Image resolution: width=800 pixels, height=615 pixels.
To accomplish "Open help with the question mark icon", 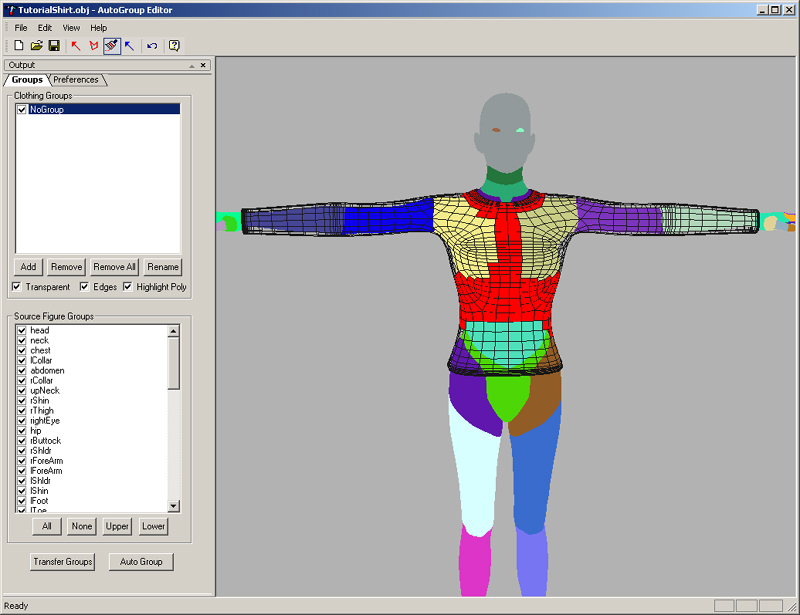I will pyautogui.click(x=174, y=45).
